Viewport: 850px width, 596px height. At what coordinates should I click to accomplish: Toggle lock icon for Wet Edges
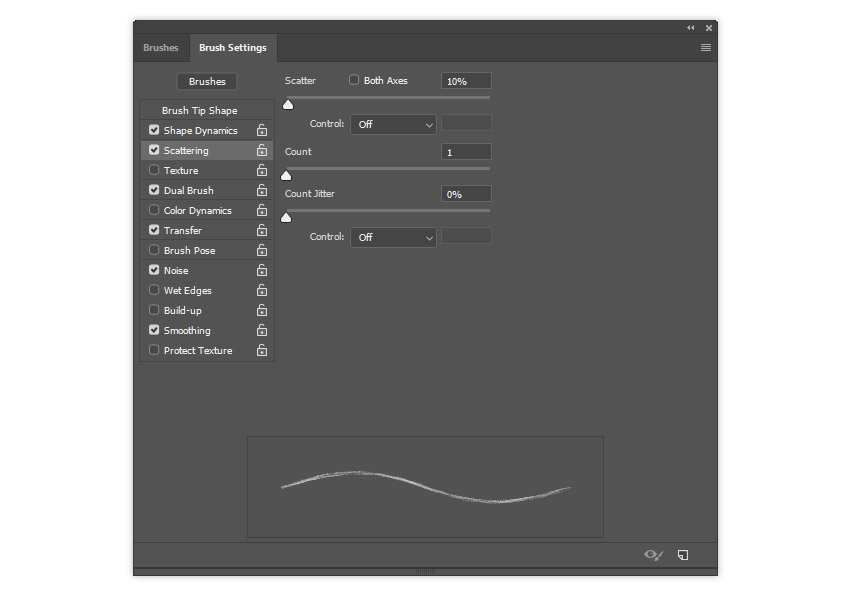click(262, 290)
